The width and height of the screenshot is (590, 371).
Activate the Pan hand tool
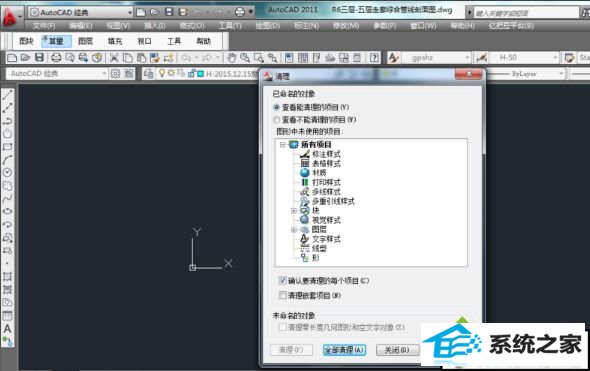tap(232, 58)
